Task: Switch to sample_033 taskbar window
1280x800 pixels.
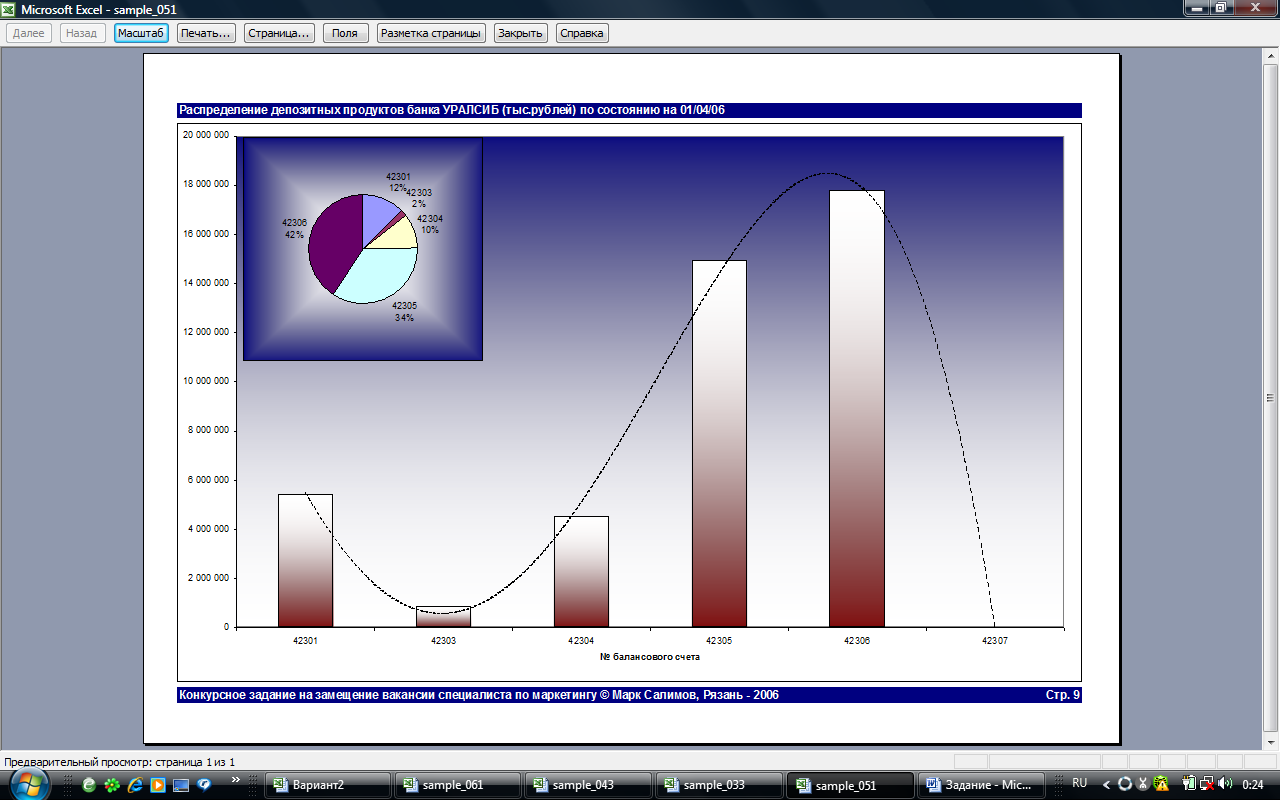Action: click(x=718, y=785)
